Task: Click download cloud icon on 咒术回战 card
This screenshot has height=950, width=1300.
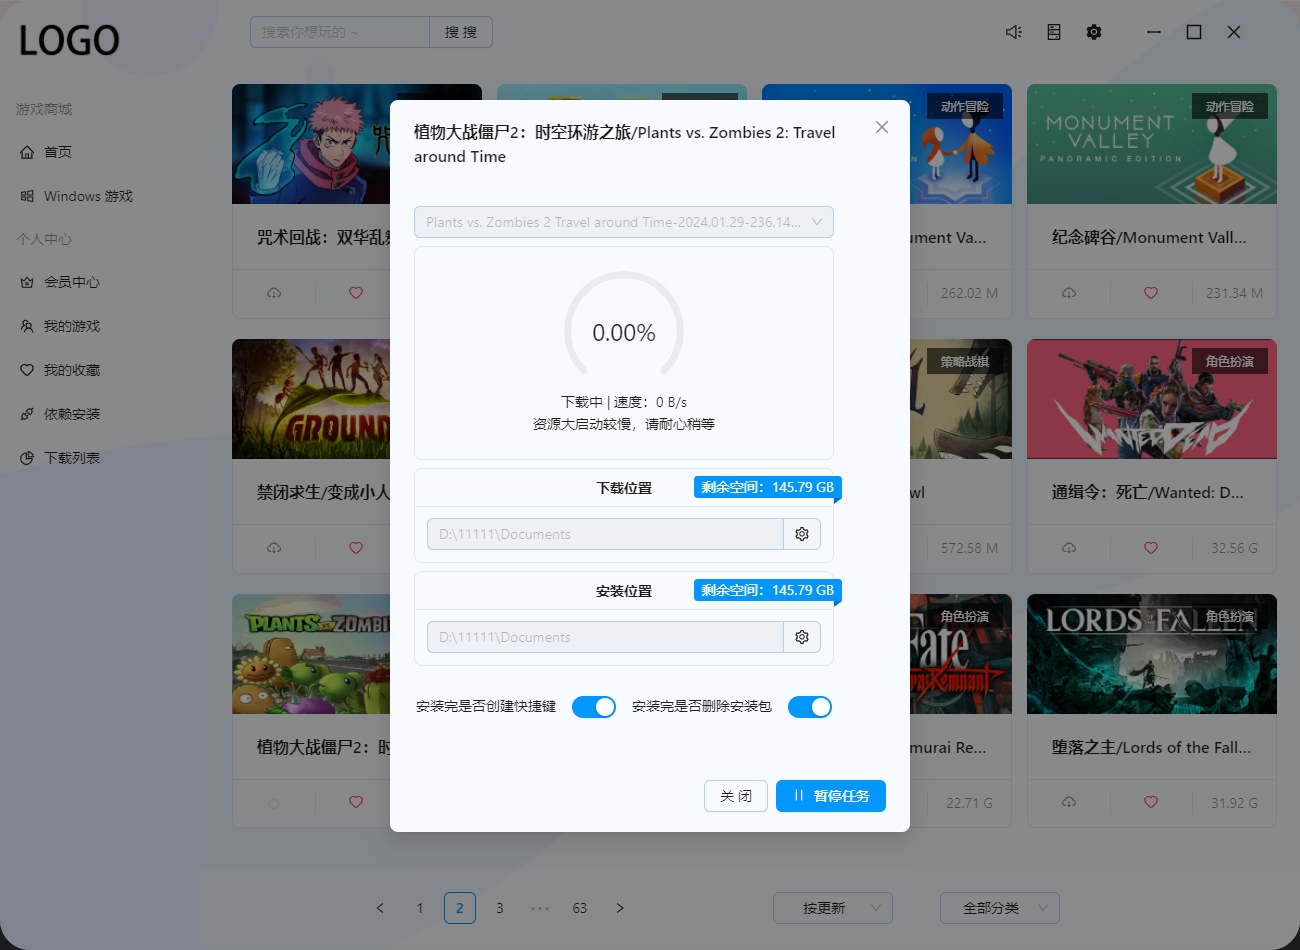Action: (274, 293)
